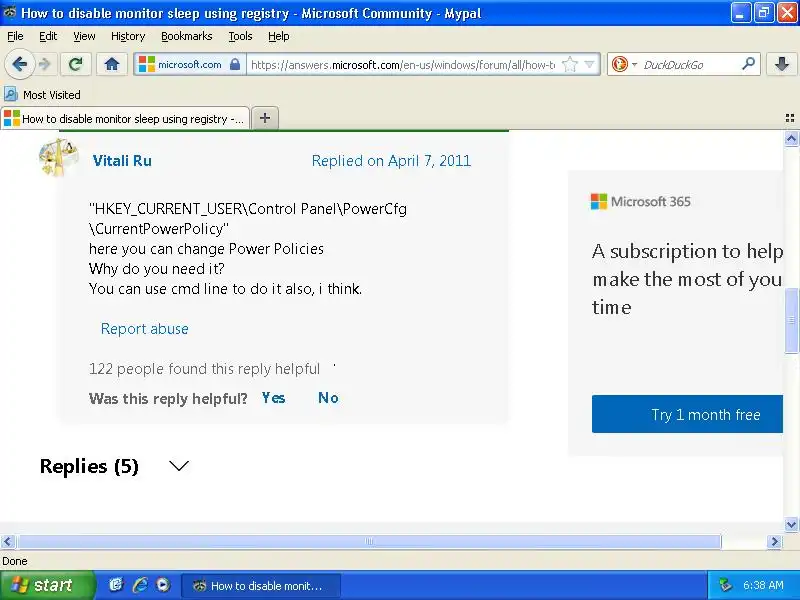Open Vitali Ru's profile link
800x600 pixels.
coord(122,161)
